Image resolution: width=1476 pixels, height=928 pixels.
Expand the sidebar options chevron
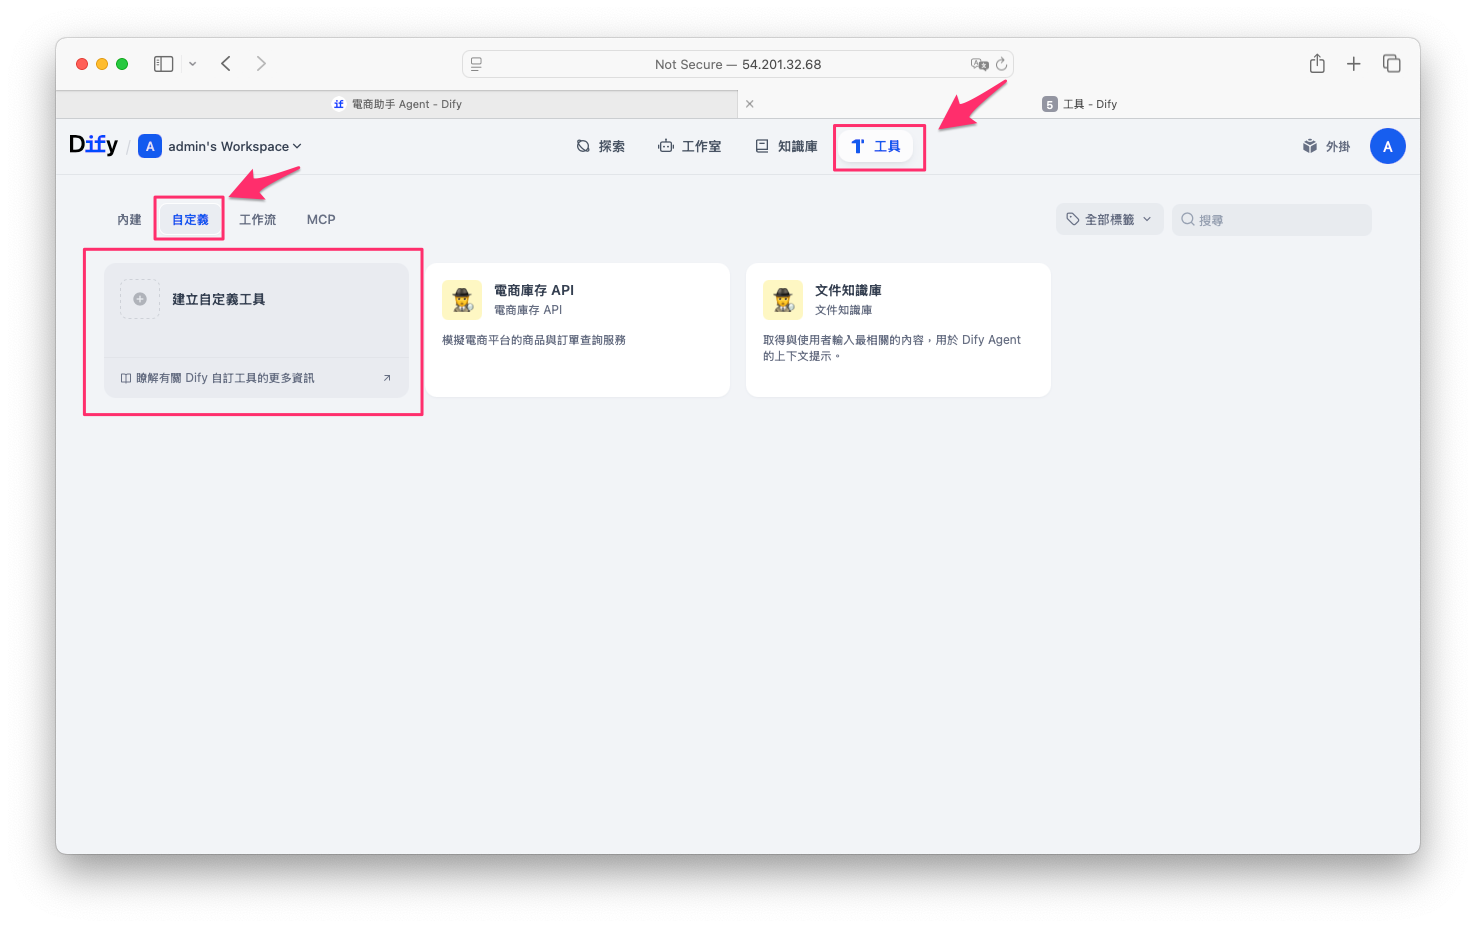point(193,64)
